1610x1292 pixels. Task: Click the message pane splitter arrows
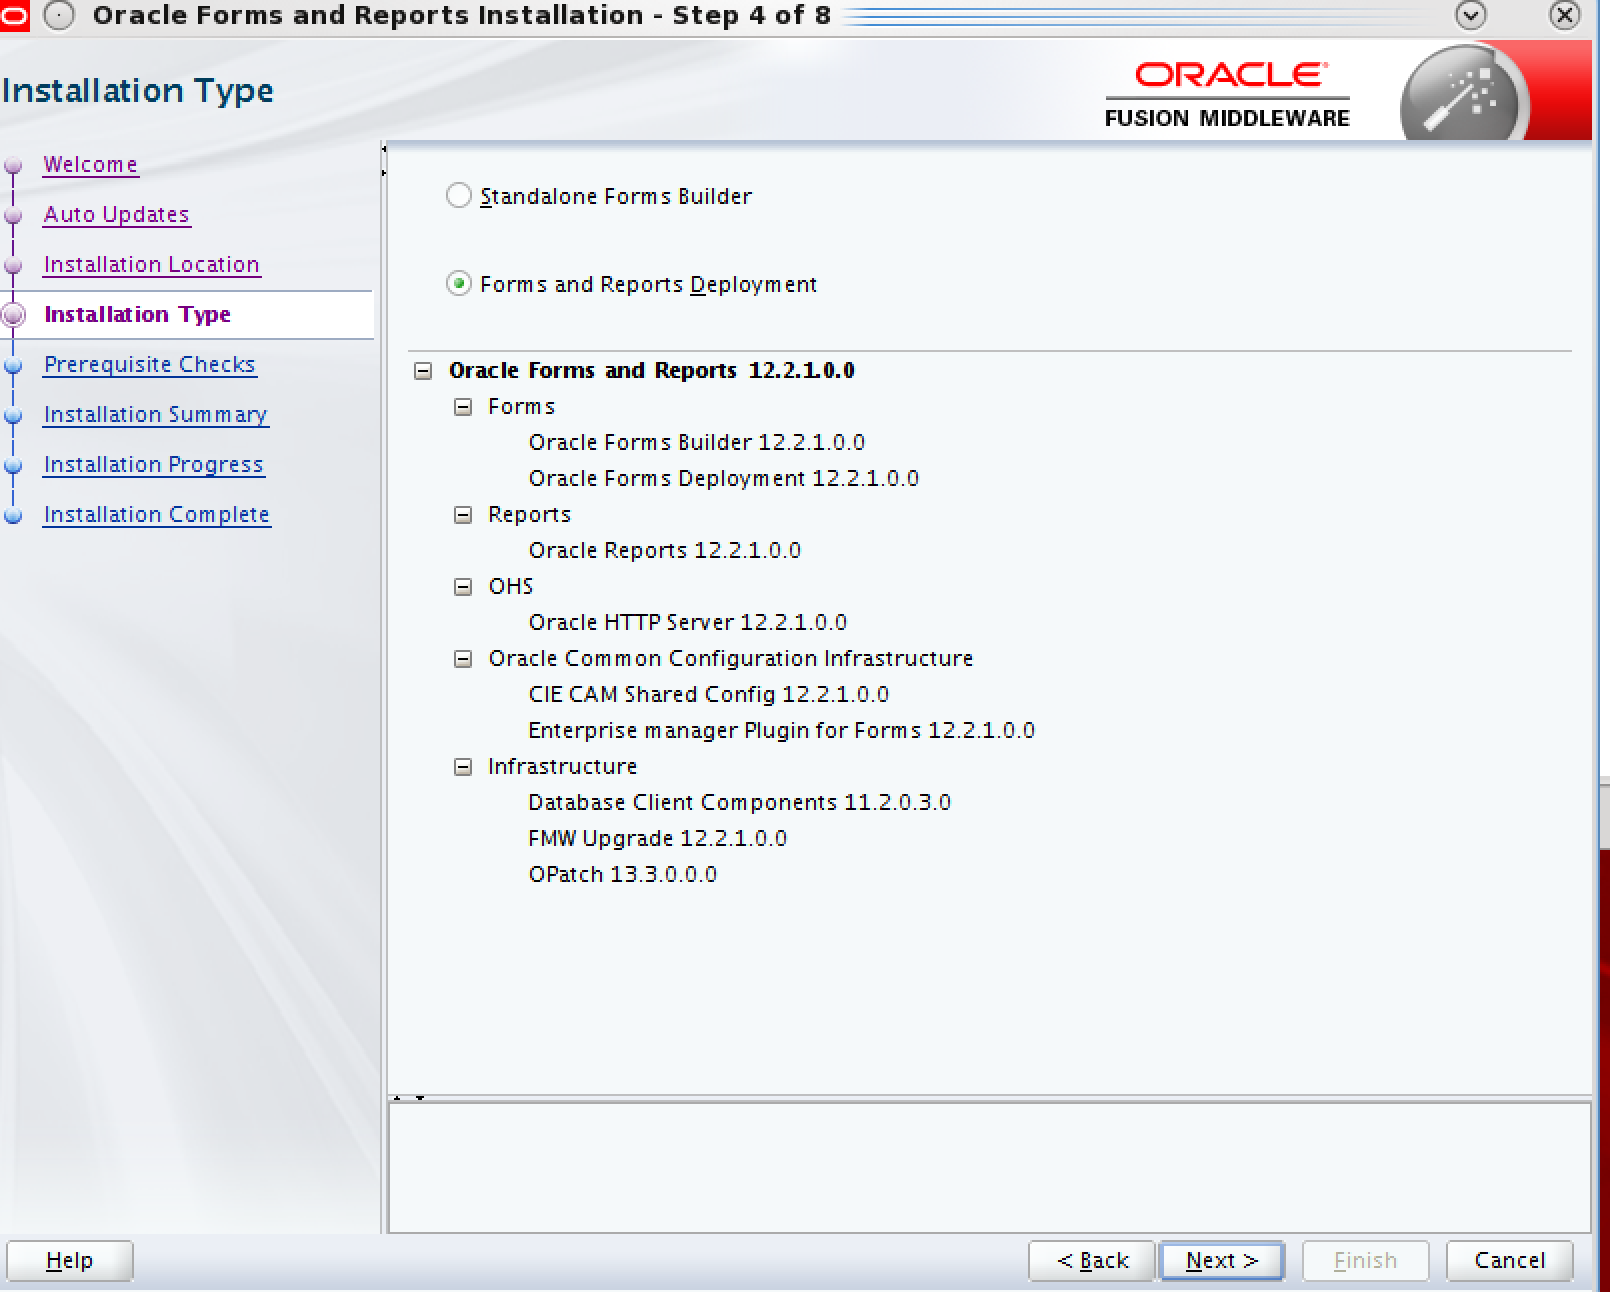click(x=408, y=1098)
